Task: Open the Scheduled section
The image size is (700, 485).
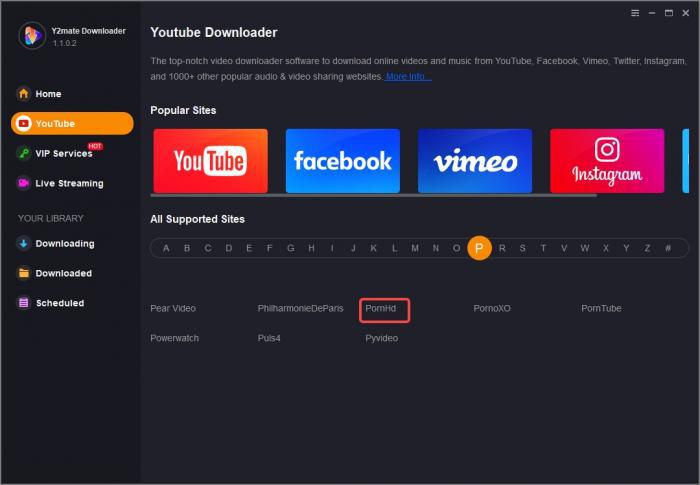Action: click(60, 303)
